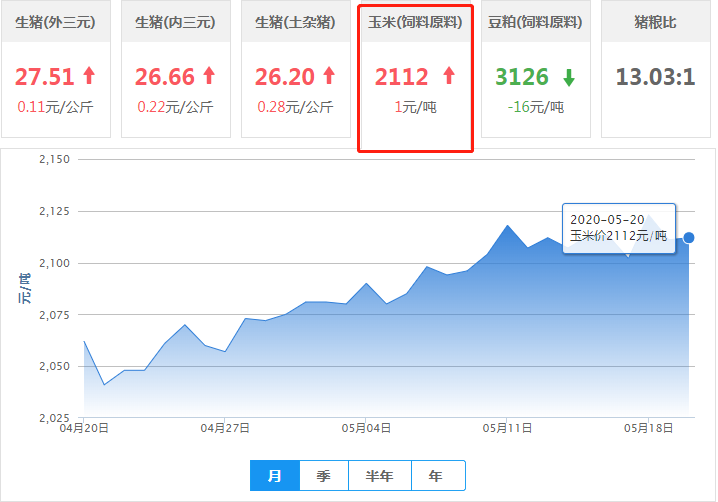The width and height of the screenshot is (718, 502).
Task: Switch to the 季 (quarter) range tab
Action: pyautogui.click(x=323, y=475)
